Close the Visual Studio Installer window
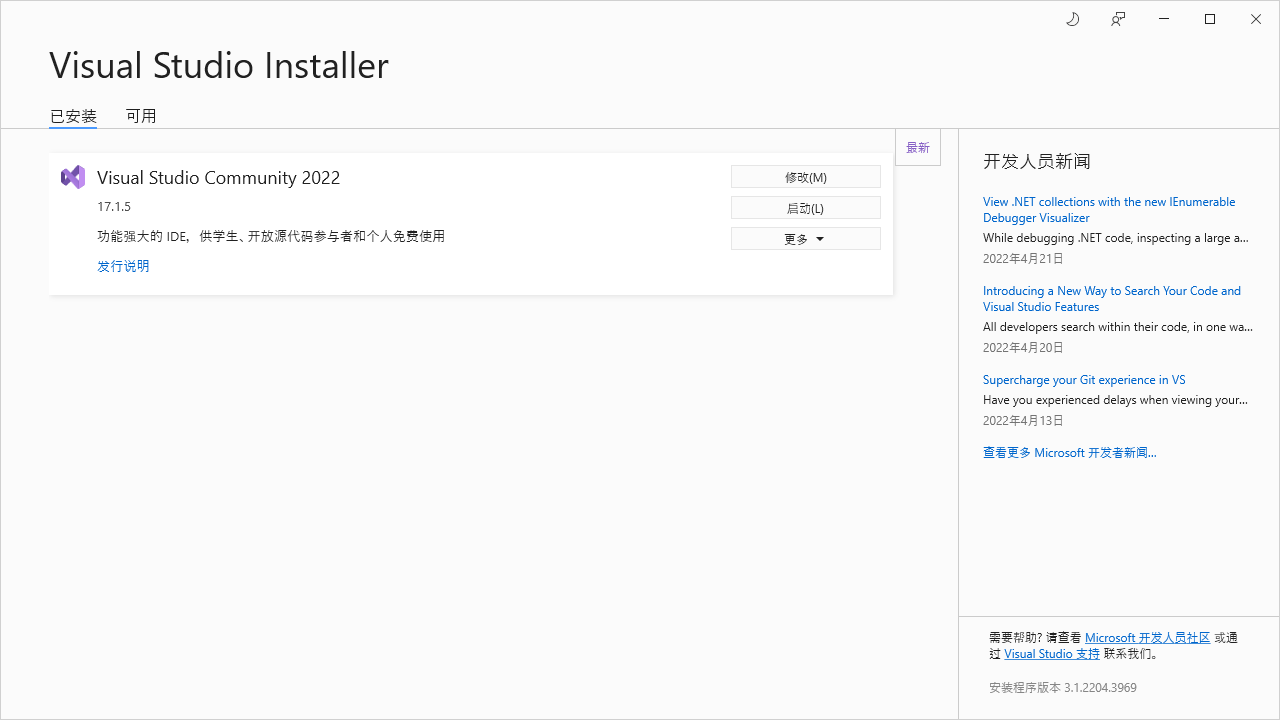Image resolution: width=1280 pixels, height=720 pixels. tap(1256, 19)
